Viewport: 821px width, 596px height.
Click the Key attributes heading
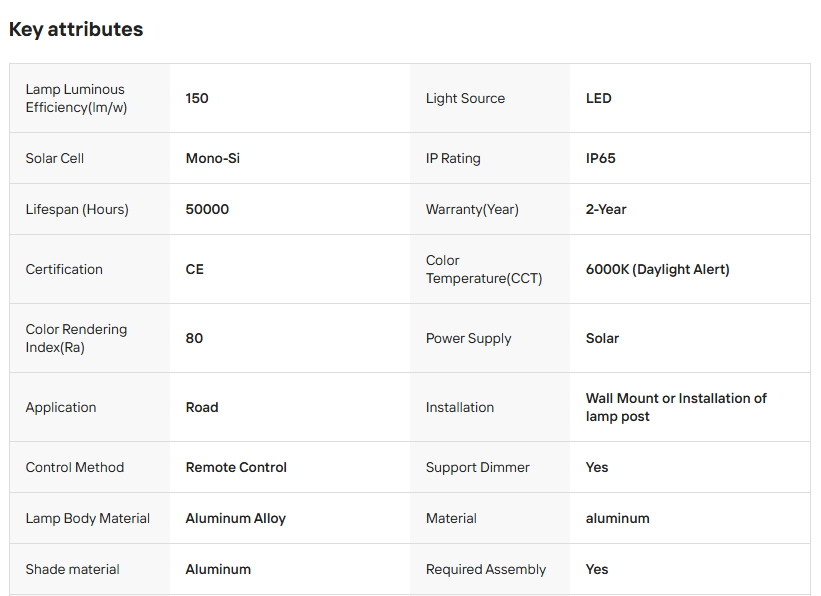pyautogui.click(x=76, y=30)
